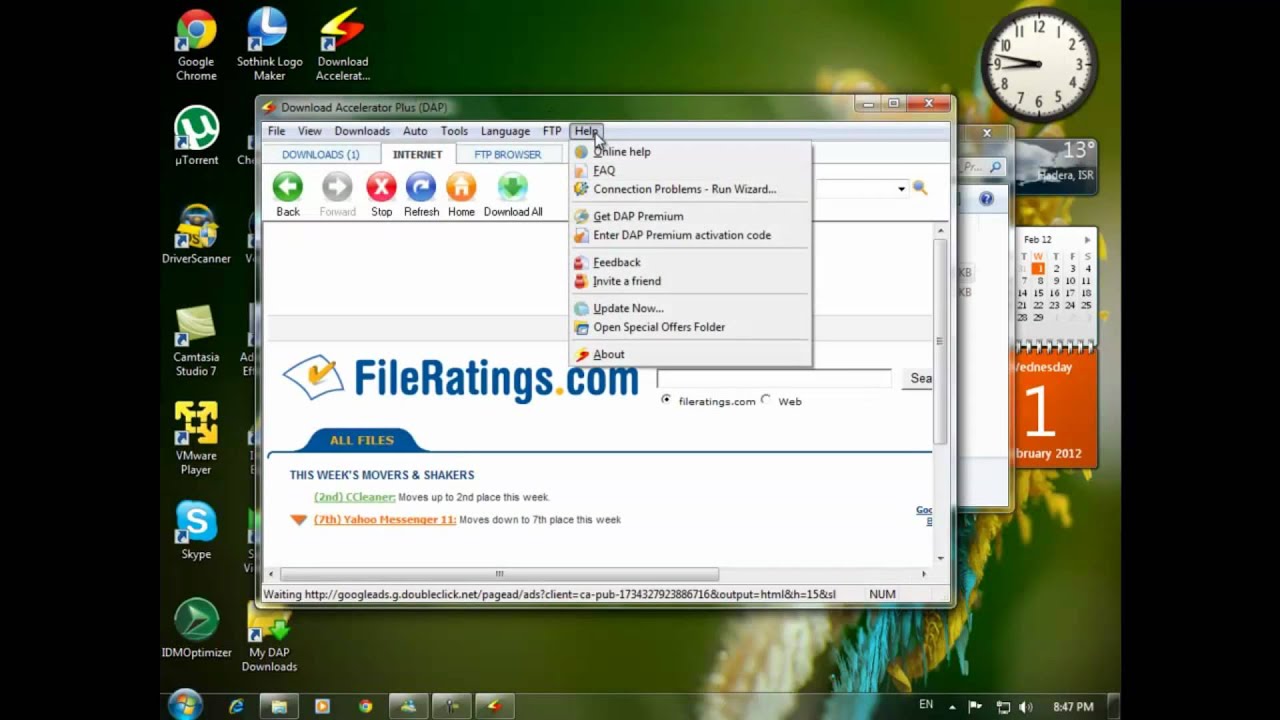The height and width of the screenshot is (720, 1280).
Task: Click the system clock showing 8:47 PM
Action: 1073,707
